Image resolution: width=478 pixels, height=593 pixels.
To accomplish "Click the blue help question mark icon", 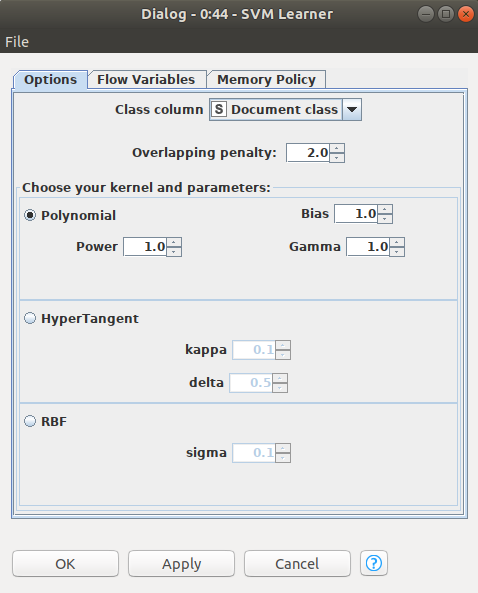I will click(374, 563).
